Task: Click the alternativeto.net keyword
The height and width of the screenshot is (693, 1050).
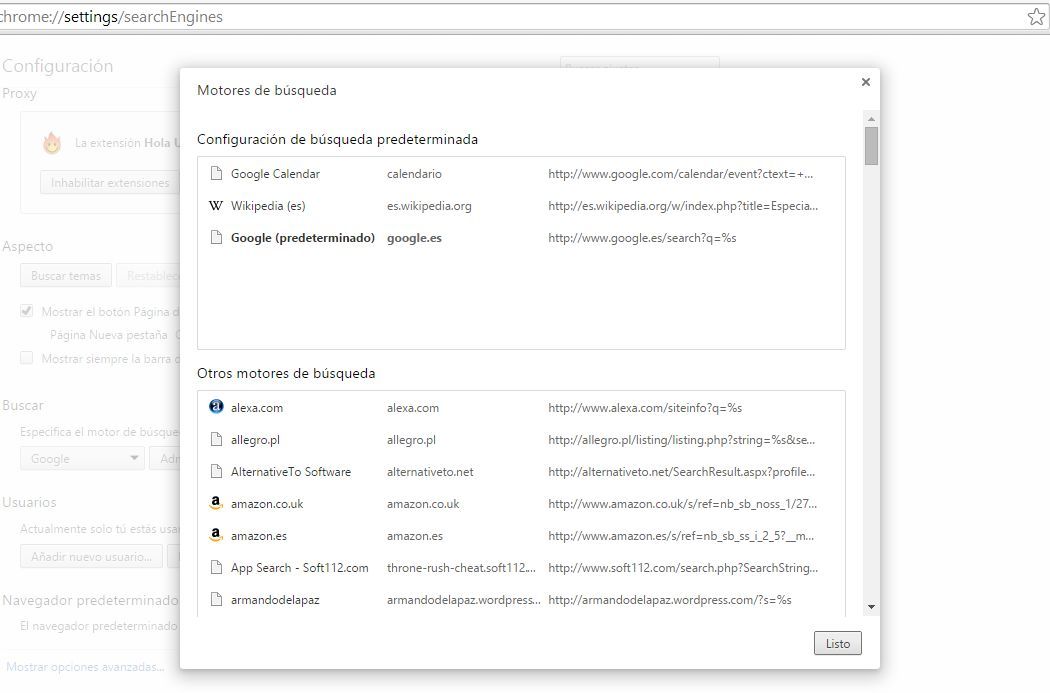Action: pos(430,472)
